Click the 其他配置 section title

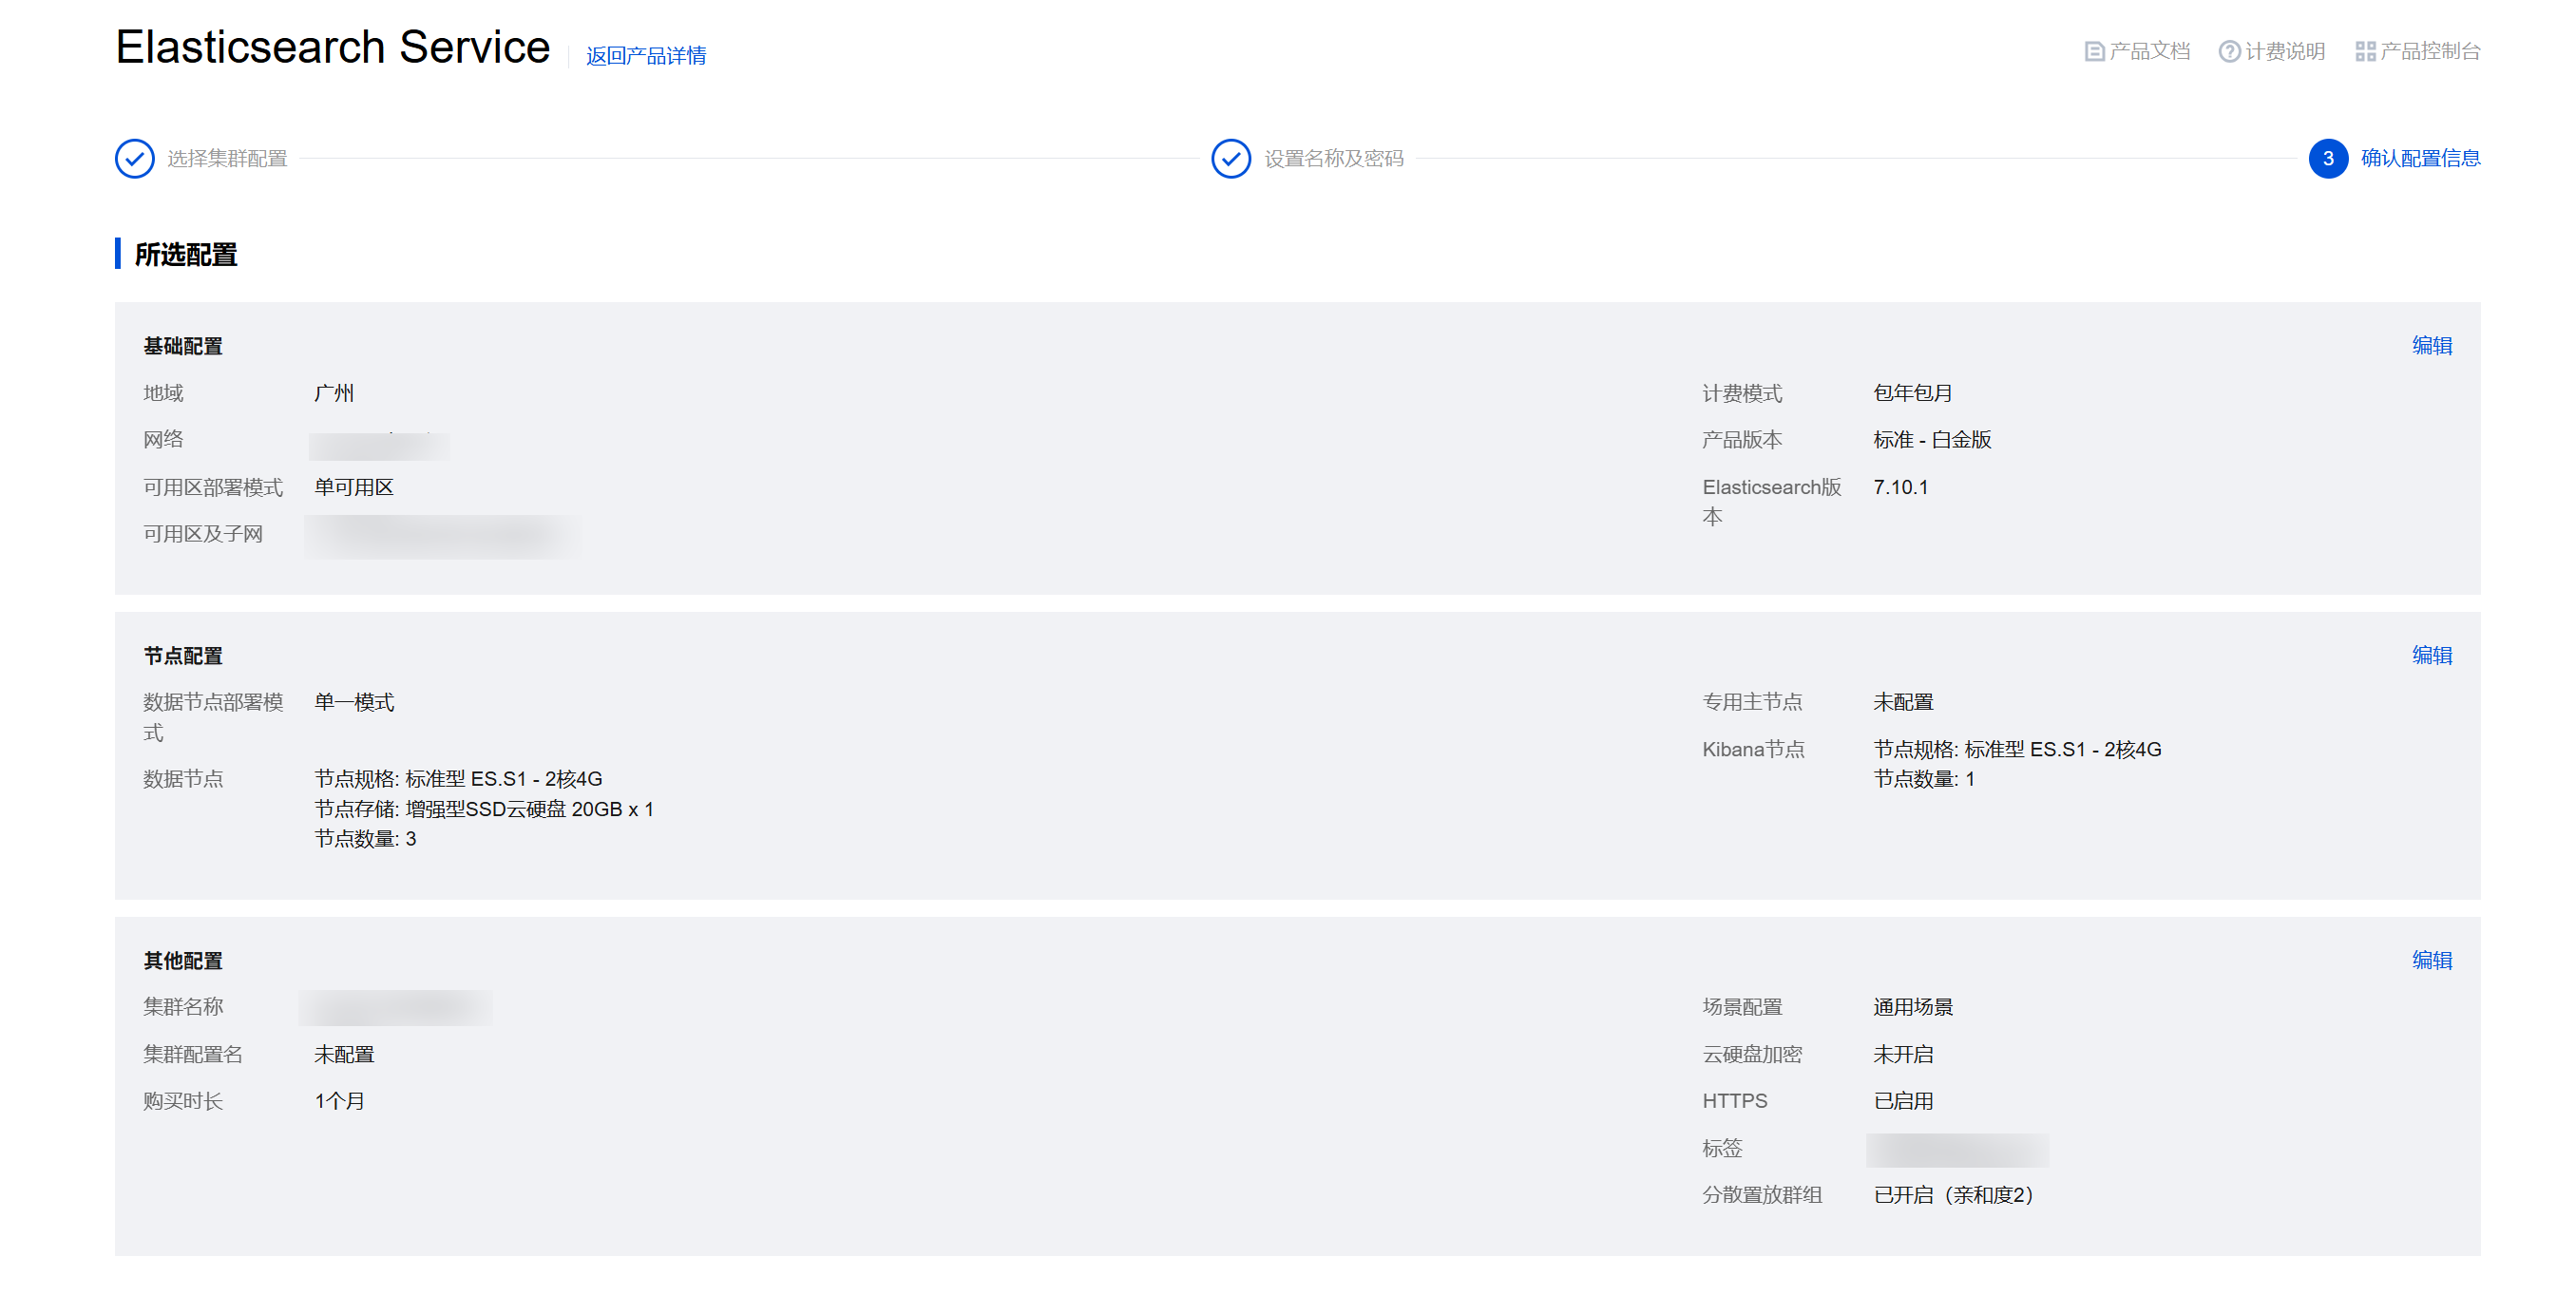pos(183,961)
